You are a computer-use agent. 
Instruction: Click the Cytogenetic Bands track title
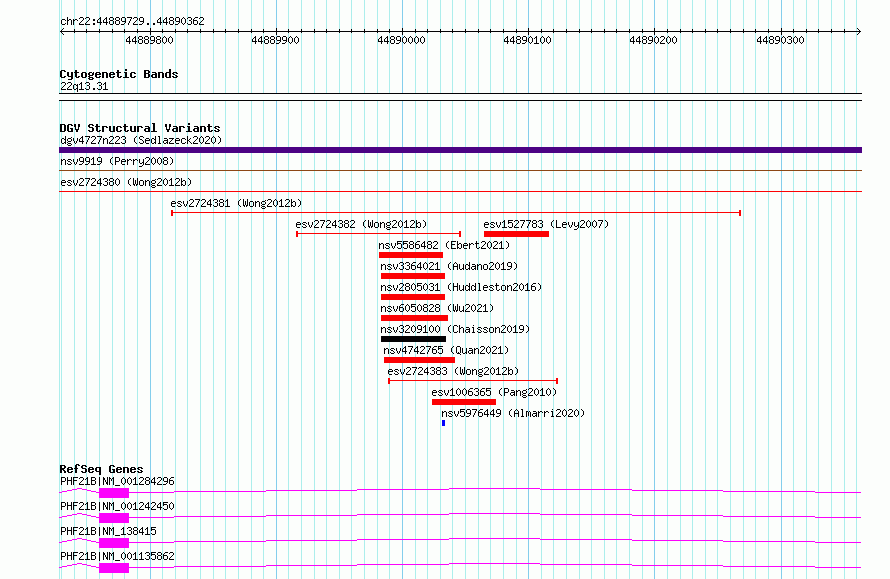click(119, 74)
